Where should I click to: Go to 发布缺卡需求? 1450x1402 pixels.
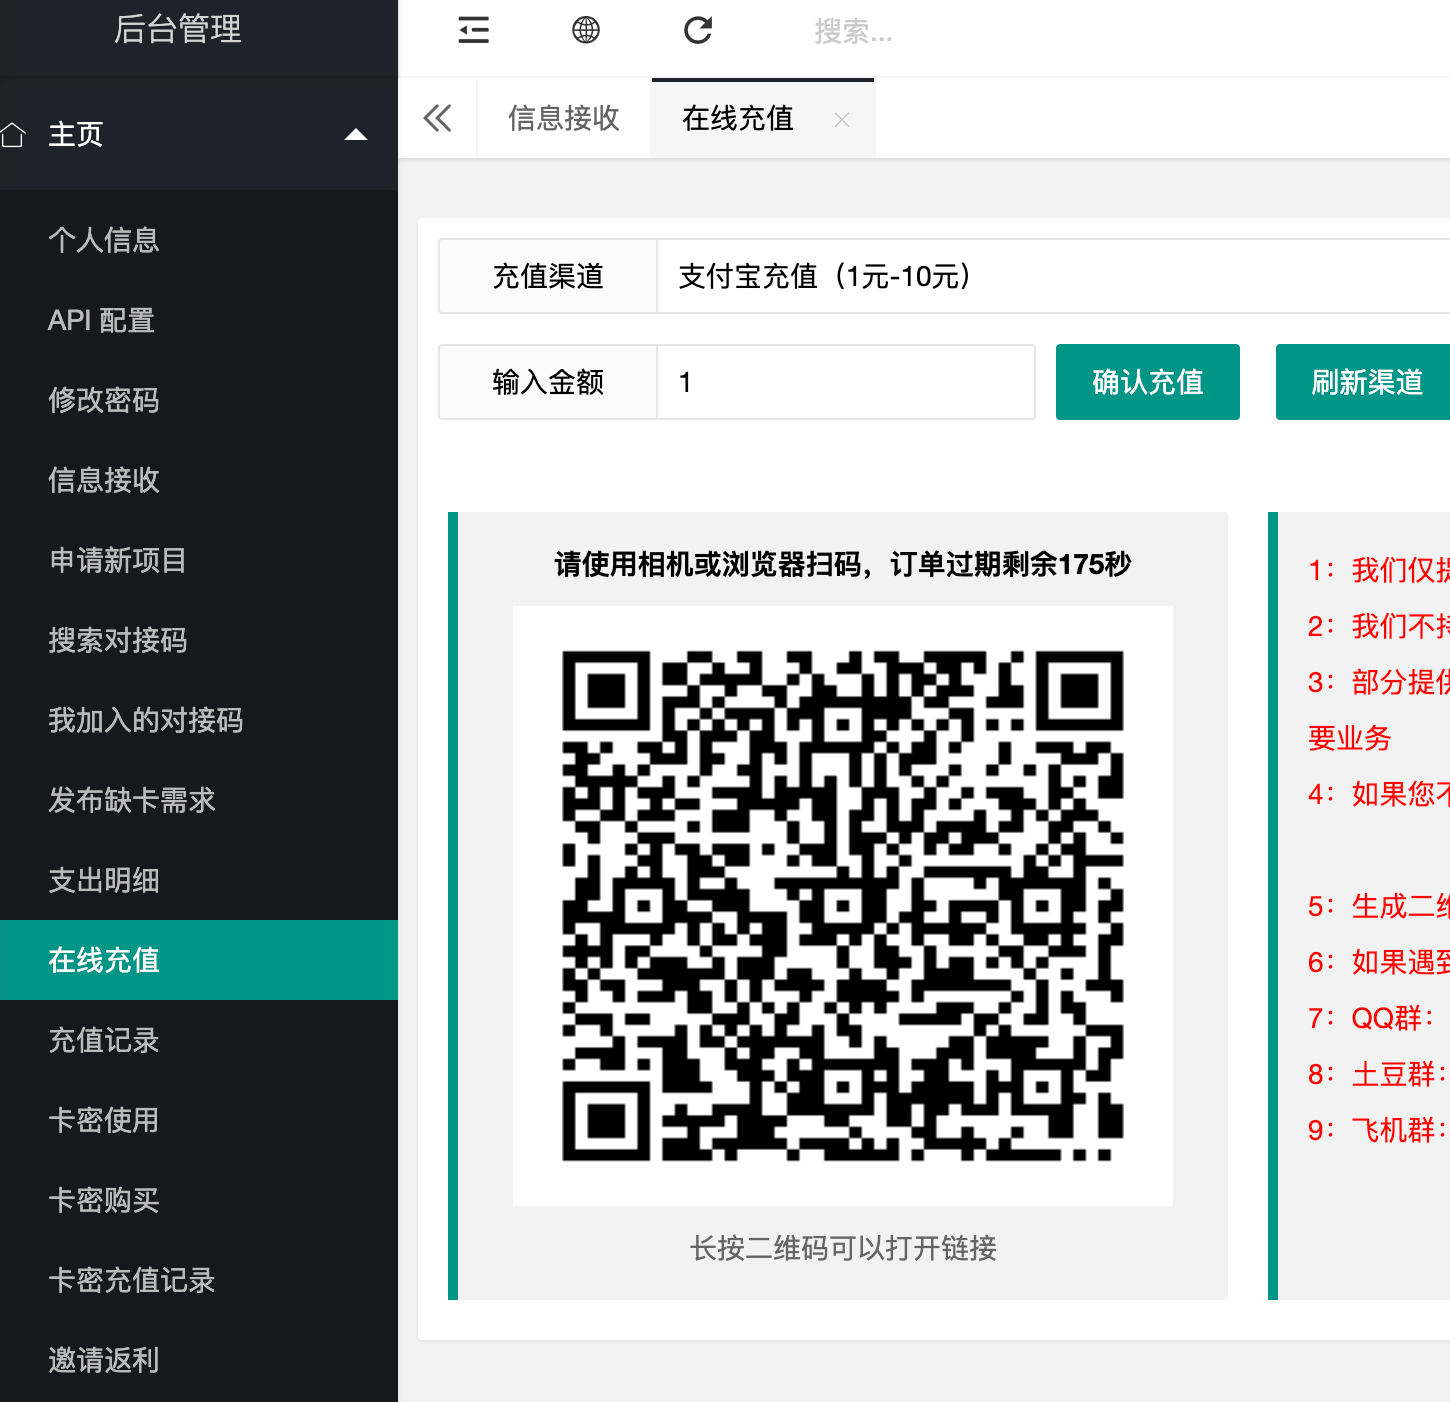(x=199, y=800)
